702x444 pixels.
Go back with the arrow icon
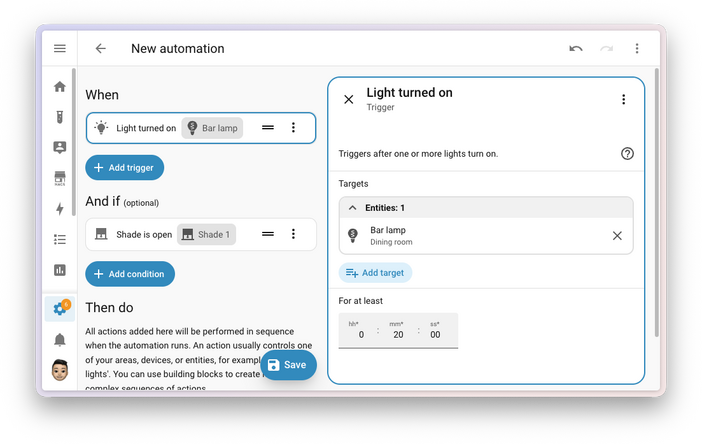pos(101,48)
